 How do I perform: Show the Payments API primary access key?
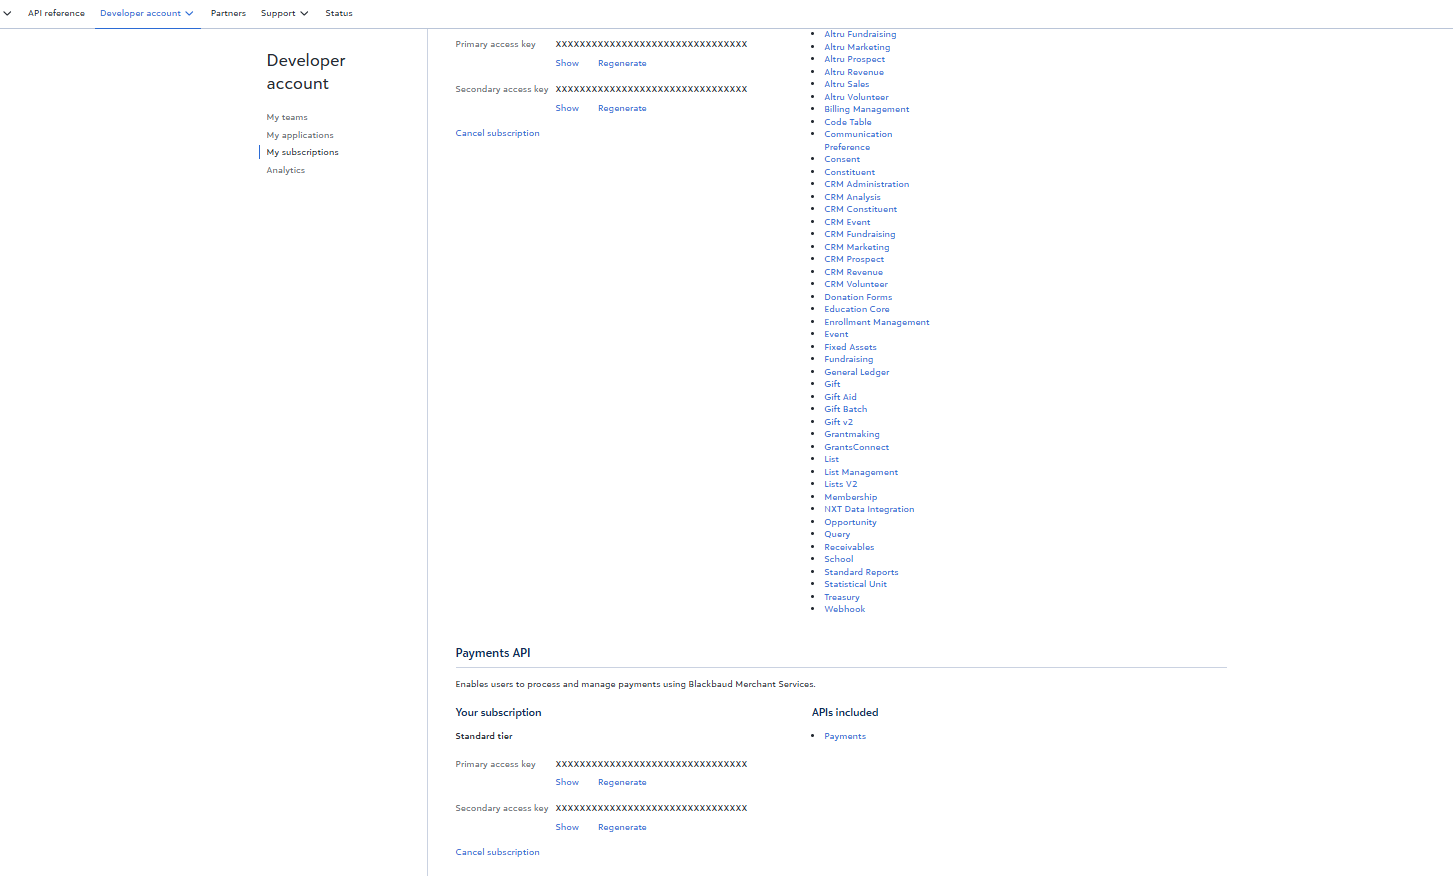pyautogui.click(x=567, y=782)
